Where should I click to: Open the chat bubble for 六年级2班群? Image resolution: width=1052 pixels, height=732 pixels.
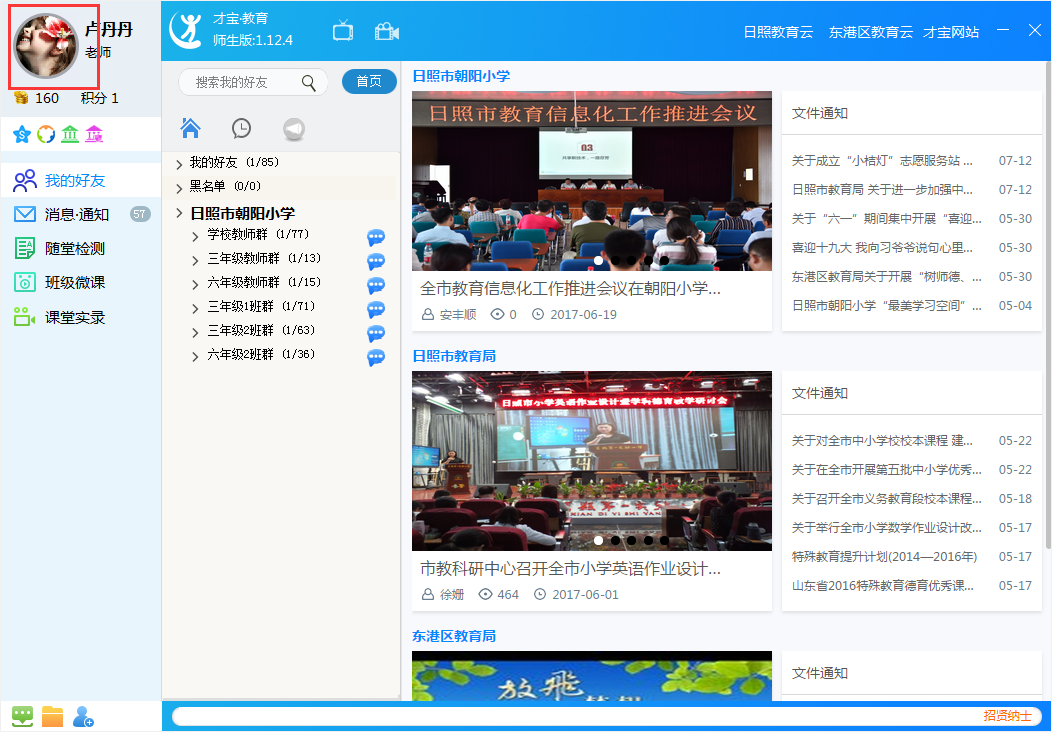376,357
